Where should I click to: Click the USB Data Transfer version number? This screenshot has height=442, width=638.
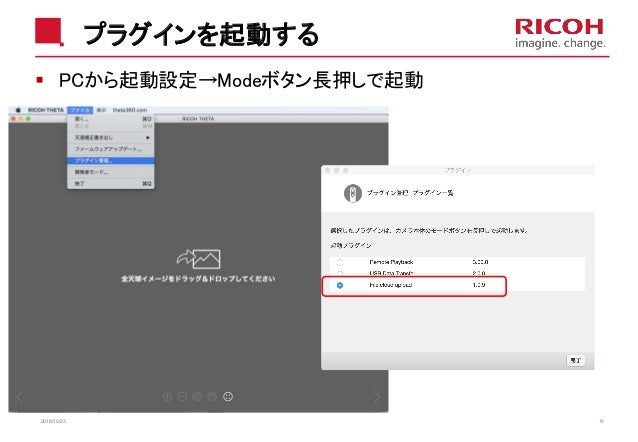coord(479,273)
